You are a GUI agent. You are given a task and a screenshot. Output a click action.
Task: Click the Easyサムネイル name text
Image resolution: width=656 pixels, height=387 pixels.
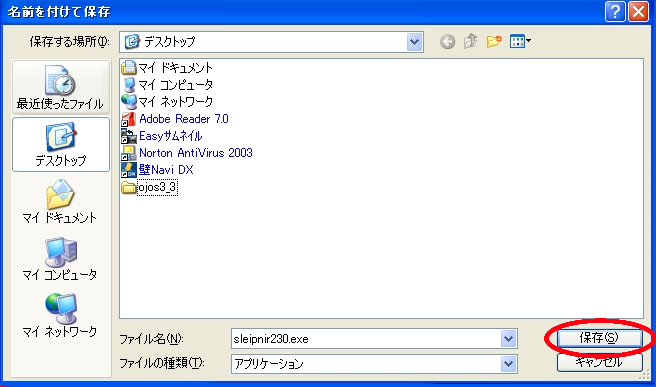[x=171, y=136]
